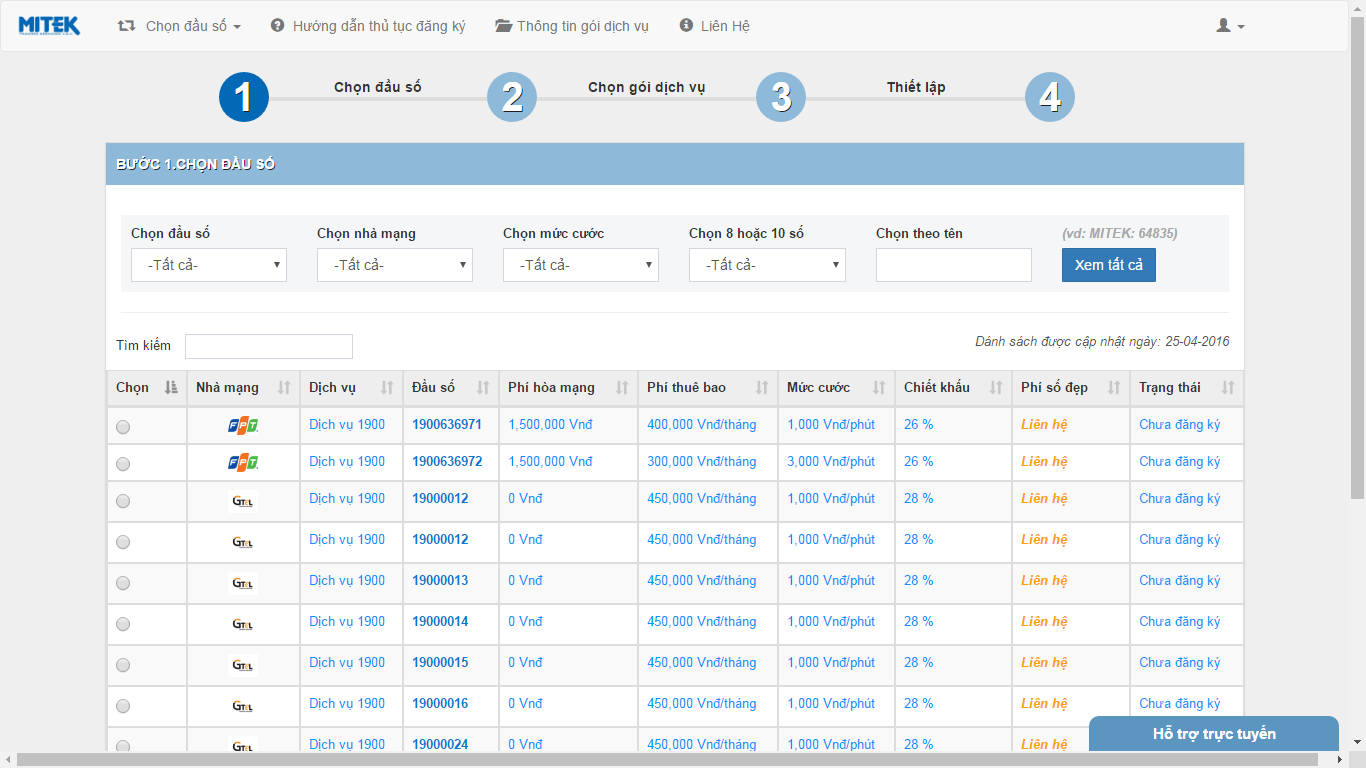Go to step 3 circle
Viewport: 1366px width, 768px height.
tap(781, 97)
